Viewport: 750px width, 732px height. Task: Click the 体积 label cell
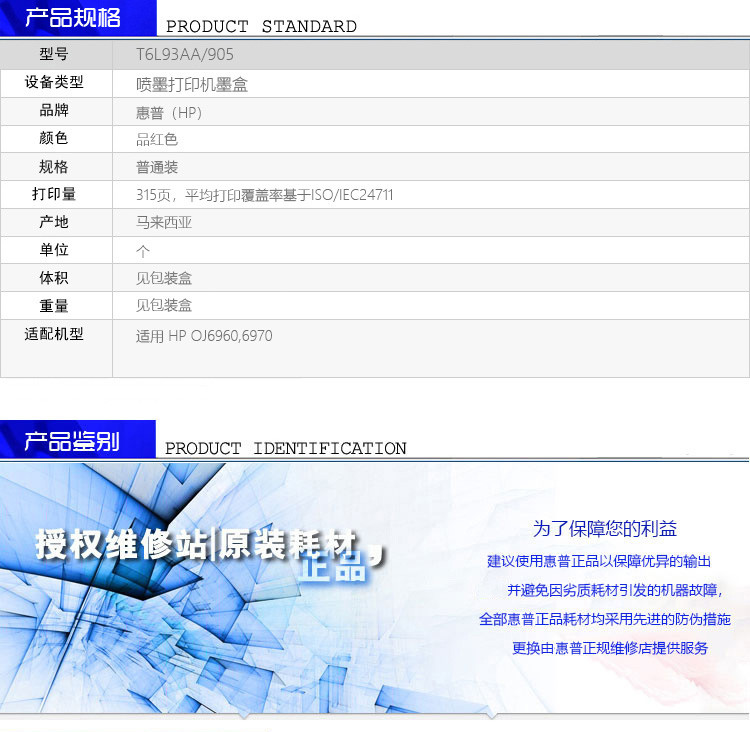[x=54, y=277]
